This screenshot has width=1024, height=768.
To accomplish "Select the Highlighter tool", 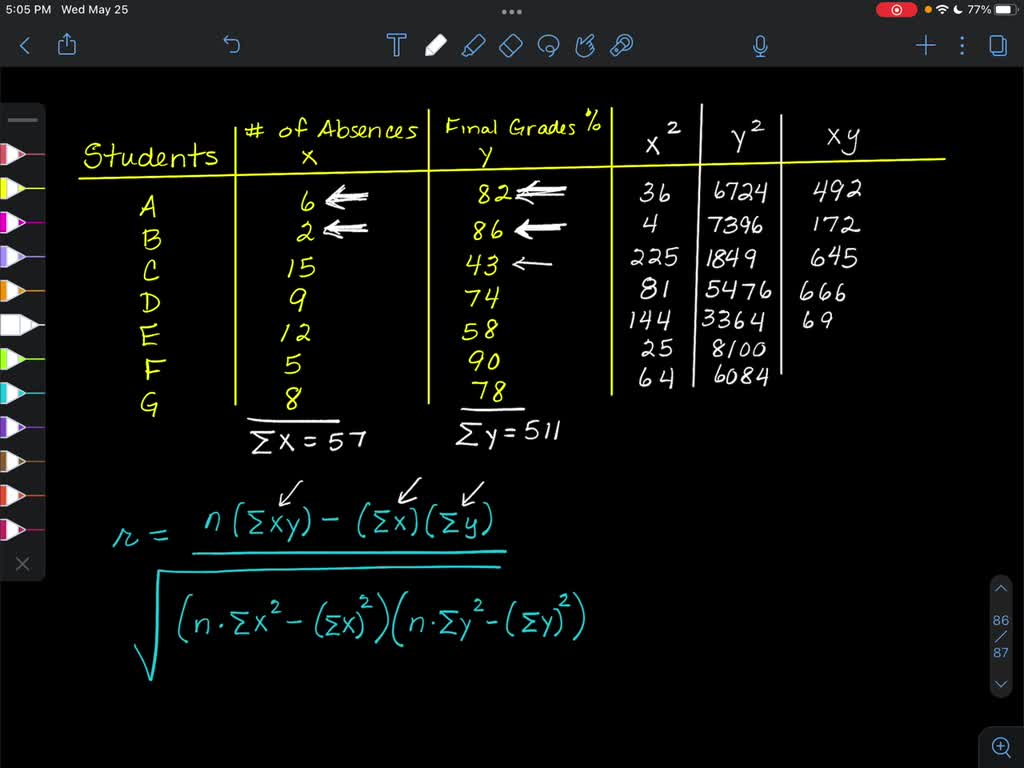I will pyautogui.click(x=473, y=45).
